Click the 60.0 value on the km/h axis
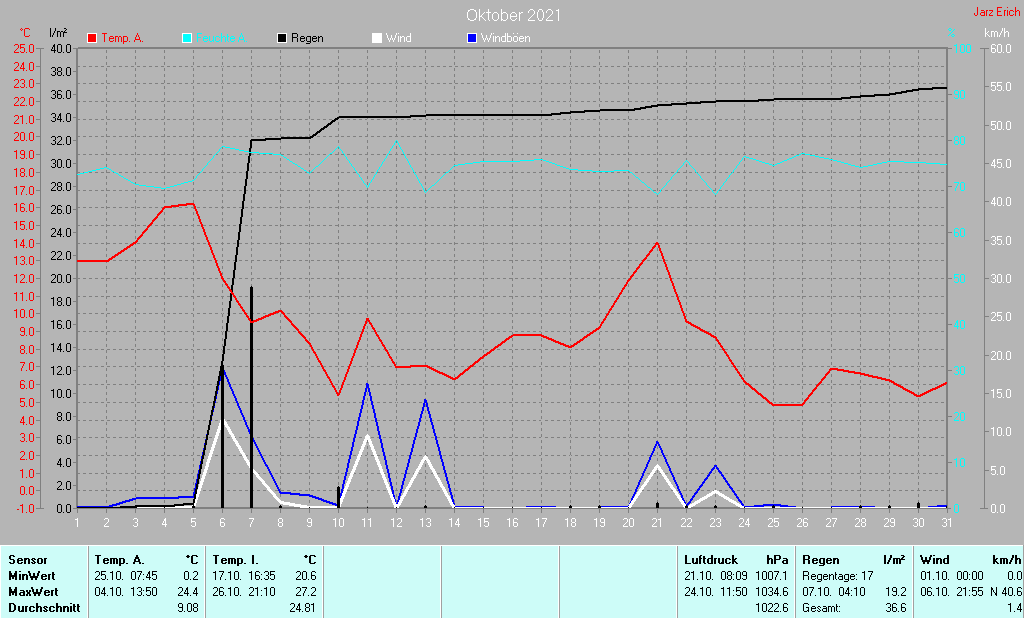Image resolution: width=1024 pixels, height=618 pixels. click(x=1000, y=48)
